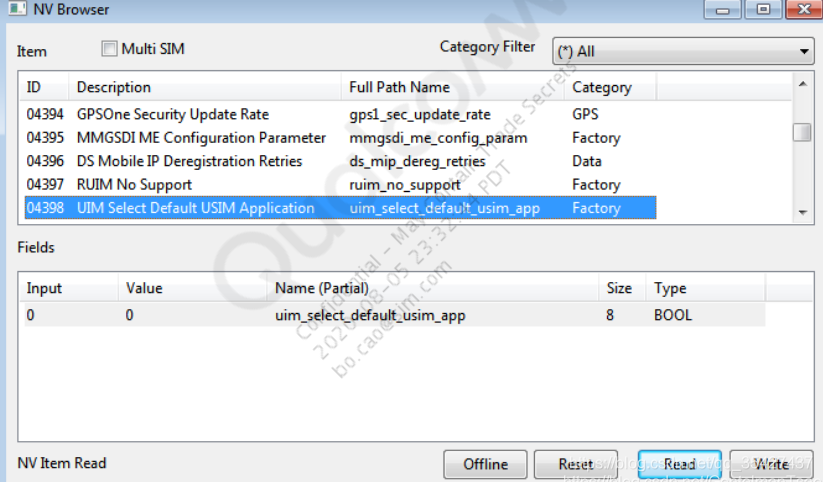Click the BOOL type cell
Image resolution: width=823 pixels, height=482 pixels.
[x=673, y=315]
